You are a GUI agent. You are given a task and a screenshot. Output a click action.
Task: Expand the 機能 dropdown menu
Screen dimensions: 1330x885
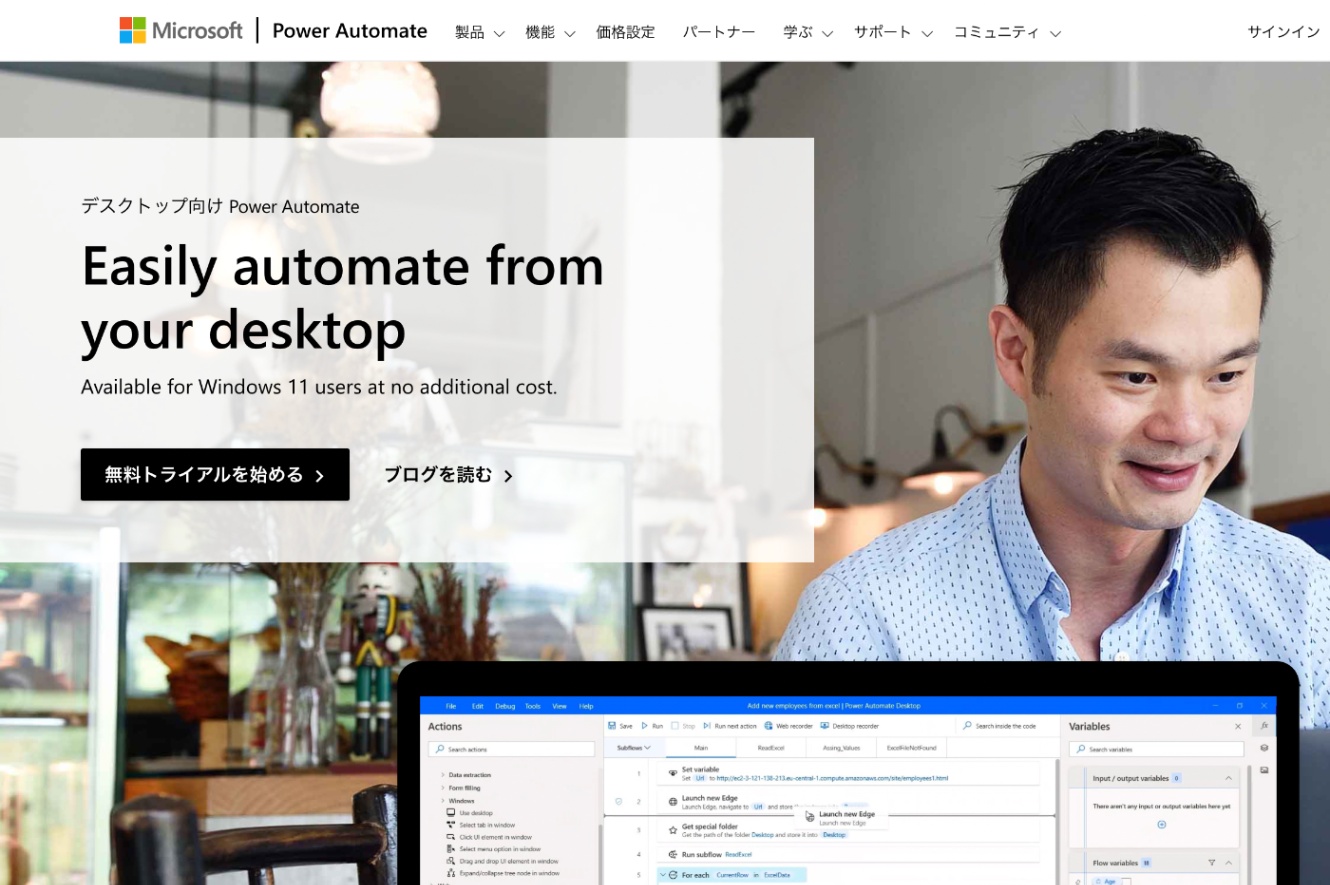point(551,32)
